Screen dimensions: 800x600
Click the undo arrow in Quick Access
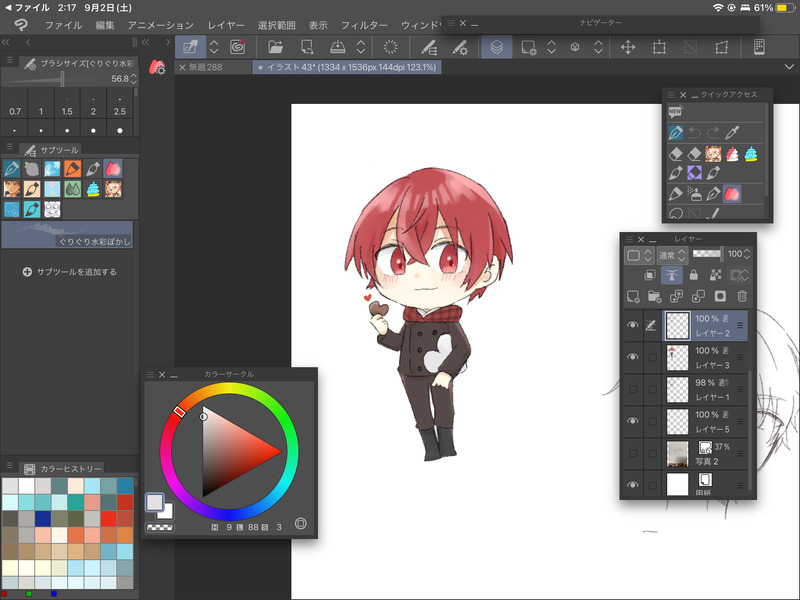[x=697, y=133]
